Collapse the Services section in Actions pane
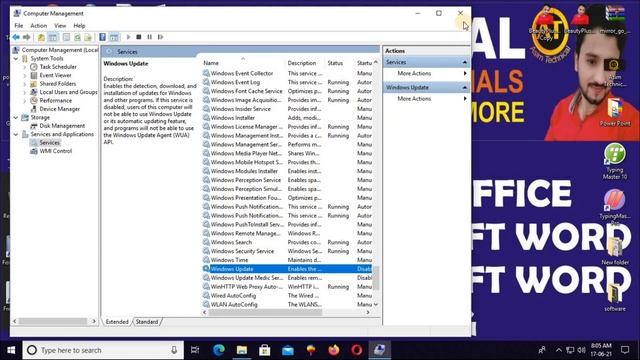Viewport: 640px width, 360px height. coord(464,62)
